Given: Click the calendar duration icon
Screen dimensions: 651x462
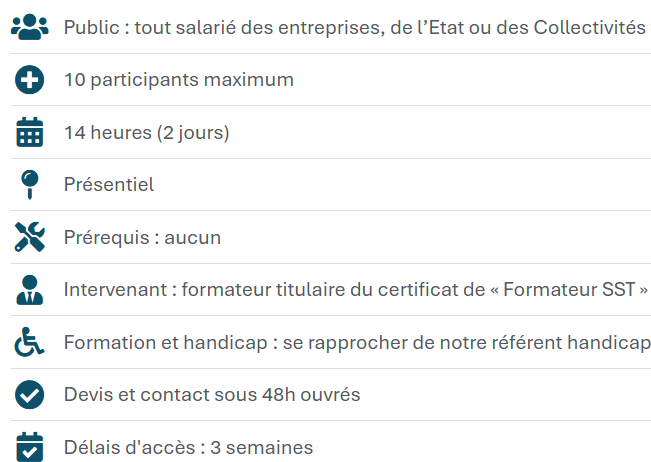Looking at the screenshot, I should point(30,132).
